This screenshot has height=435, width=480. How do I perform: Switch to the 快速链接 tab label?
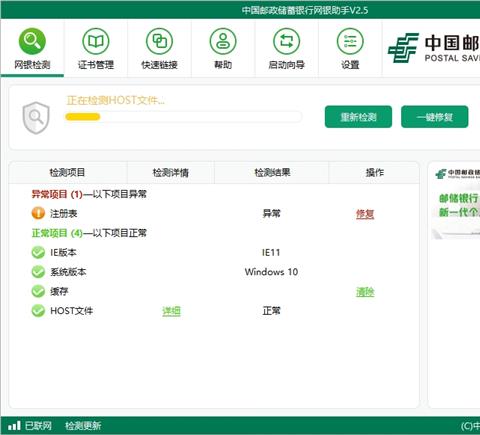point(159,65)
